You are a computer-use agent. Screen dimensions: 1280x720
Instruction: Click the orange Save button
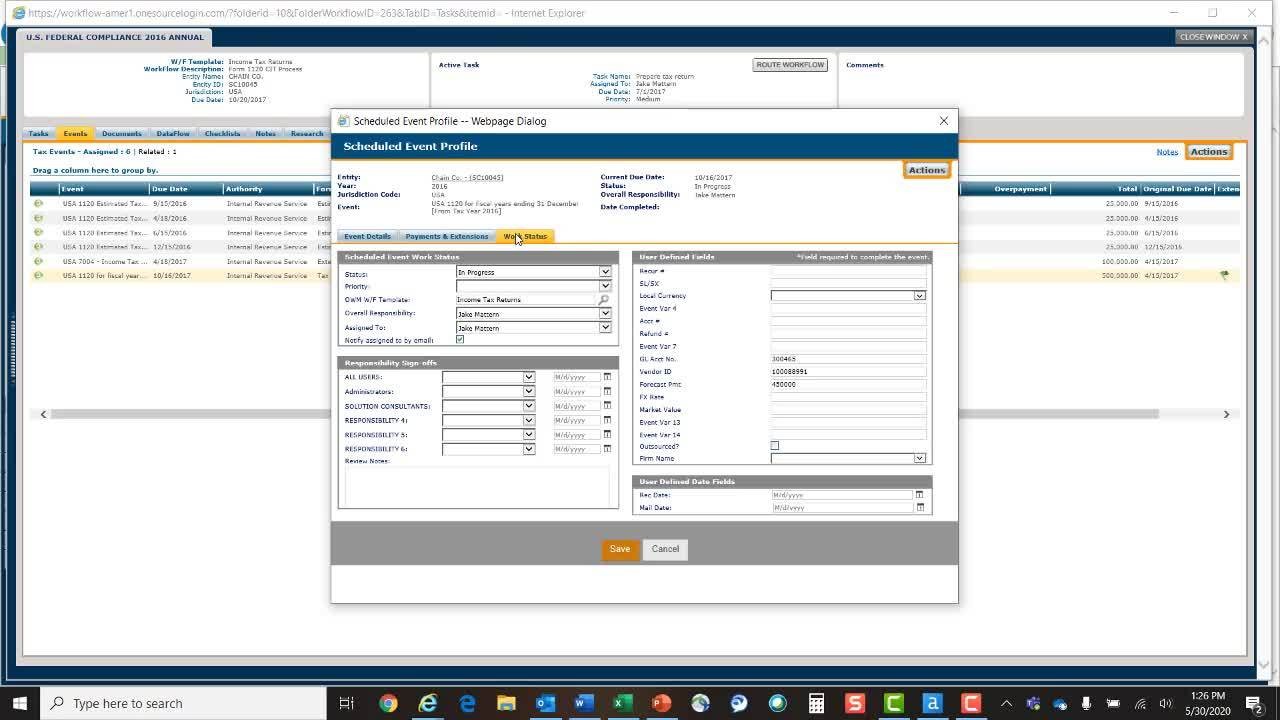pyautogui.click(x=619, y=549)
